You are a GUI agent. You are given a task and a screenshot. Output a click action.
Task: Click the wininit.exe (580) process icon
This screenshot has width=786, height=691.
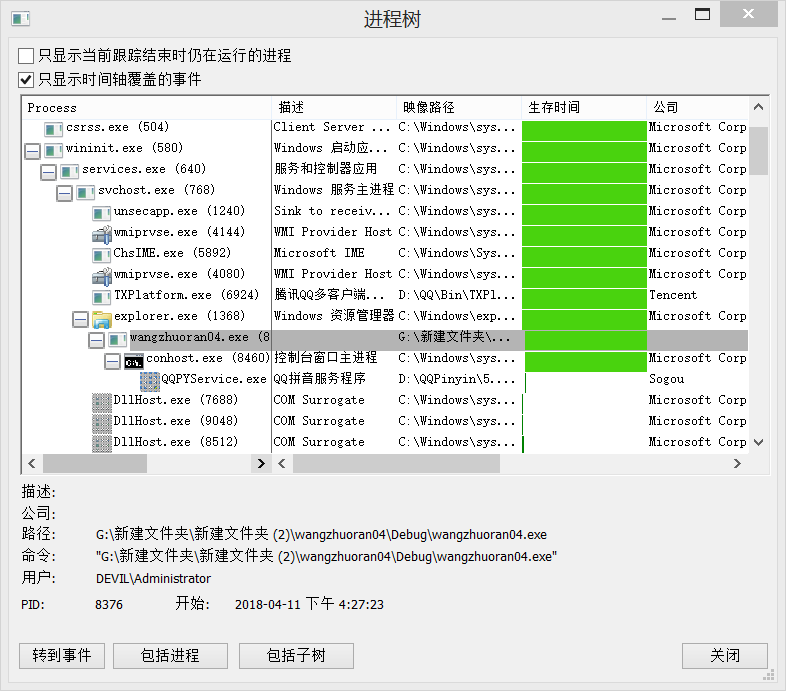(53, 150)
